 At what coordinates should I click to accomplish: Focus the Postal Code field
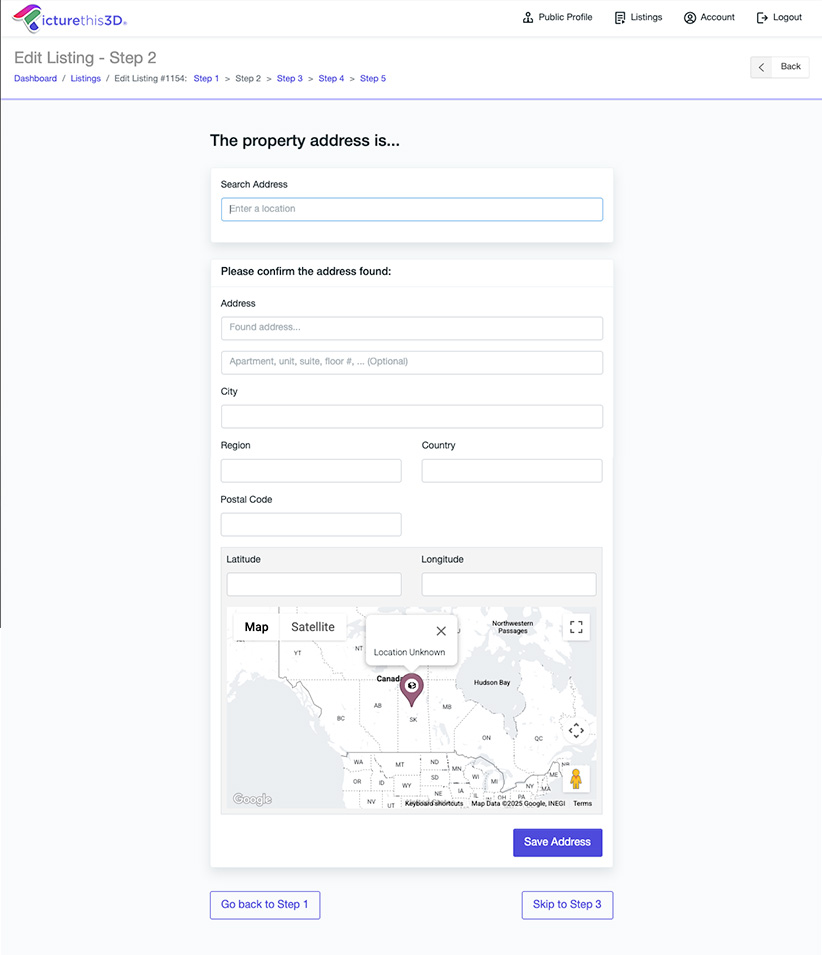tap(311, 524)
